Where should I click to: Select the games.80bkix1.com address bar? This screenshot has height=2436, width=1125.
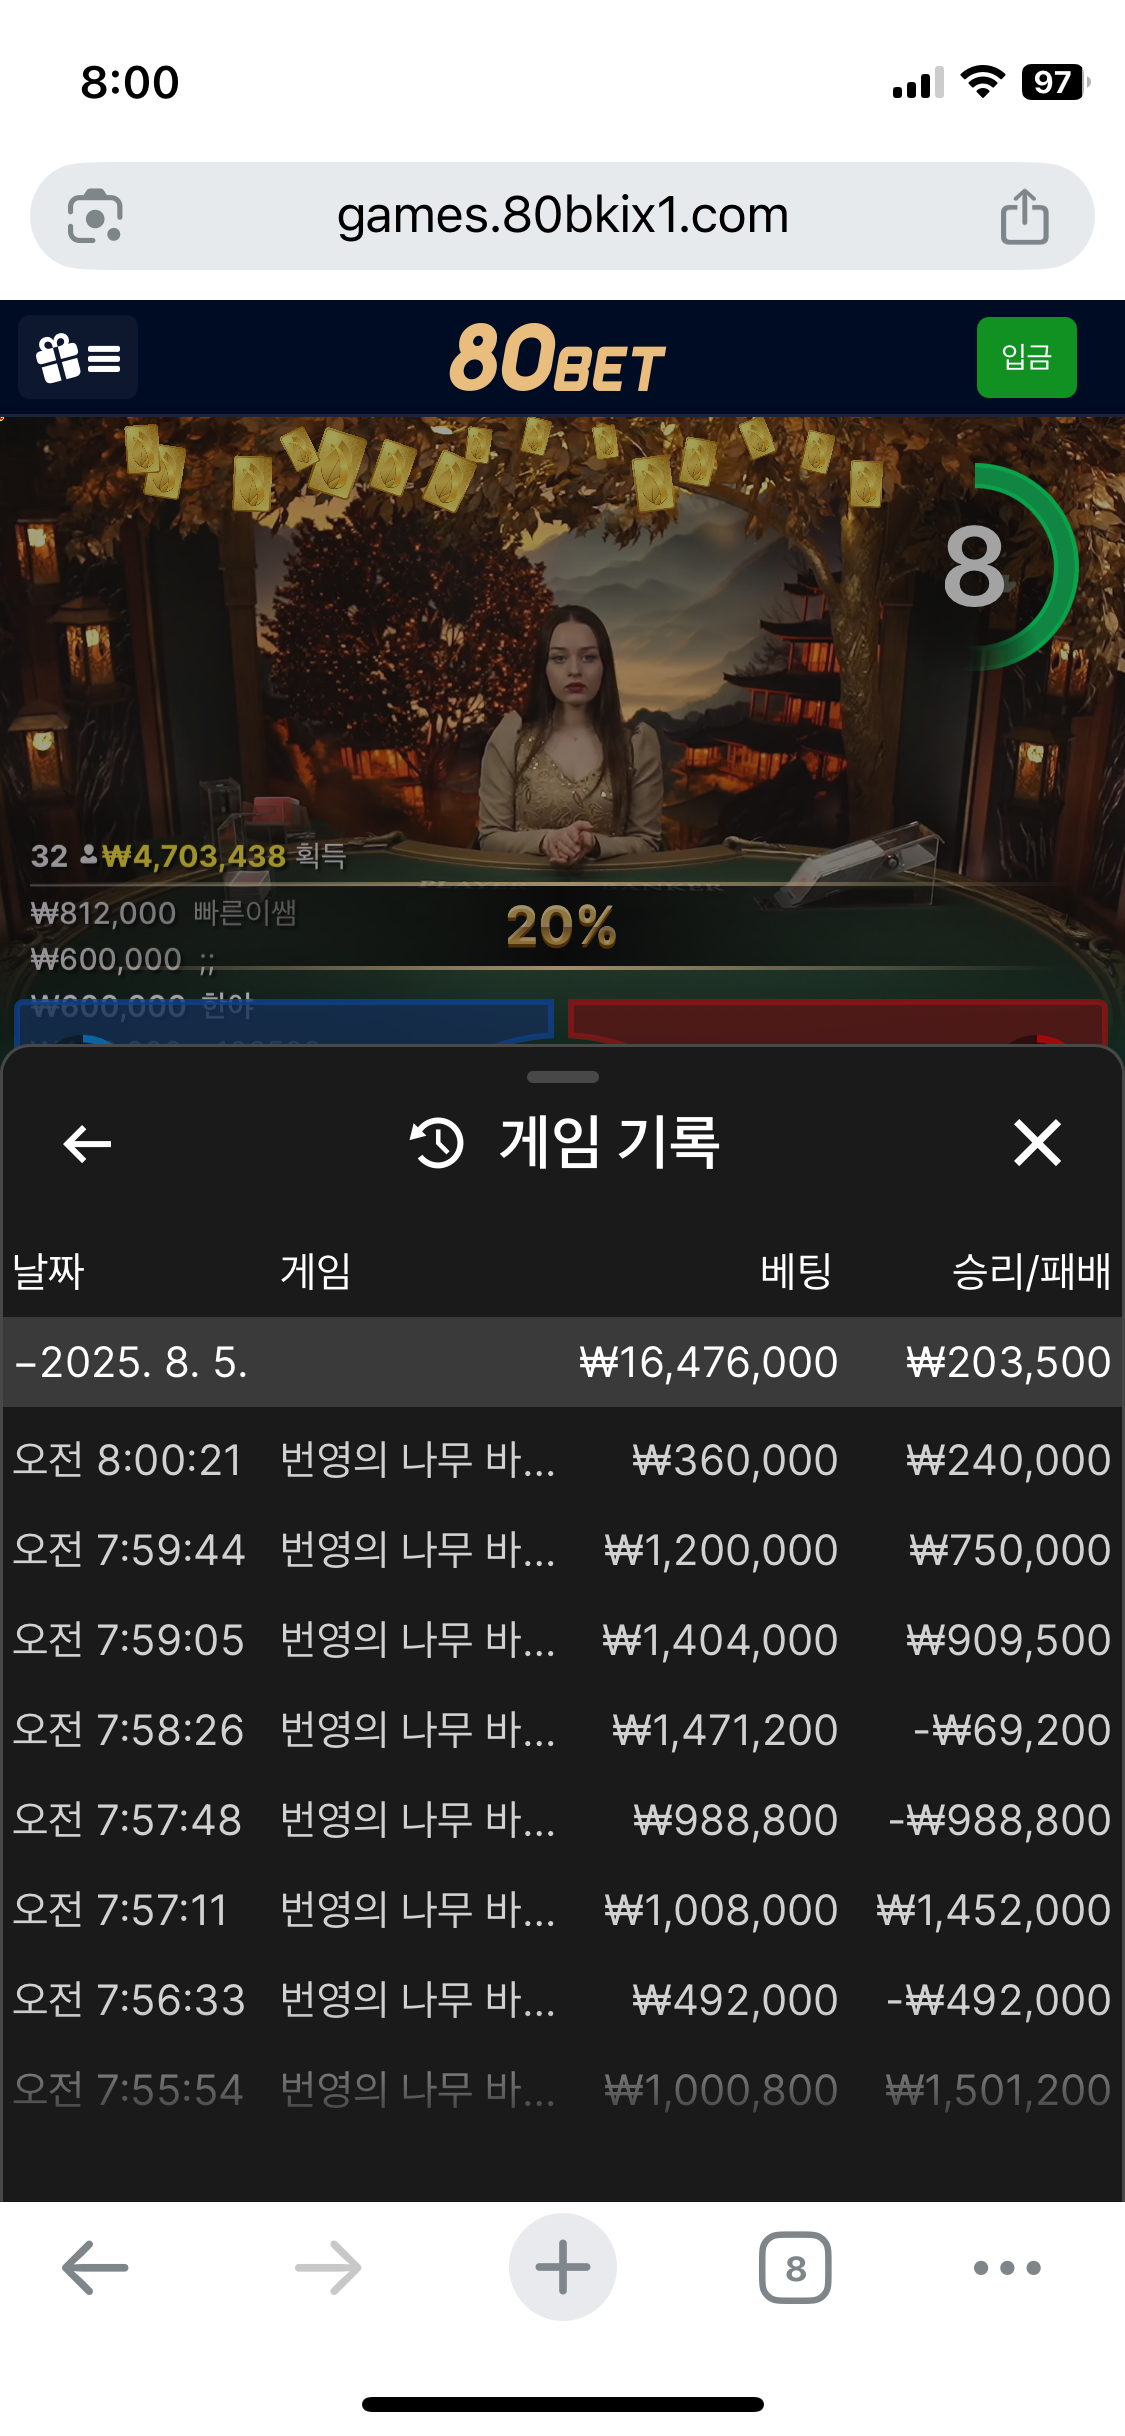click(562, 216)
